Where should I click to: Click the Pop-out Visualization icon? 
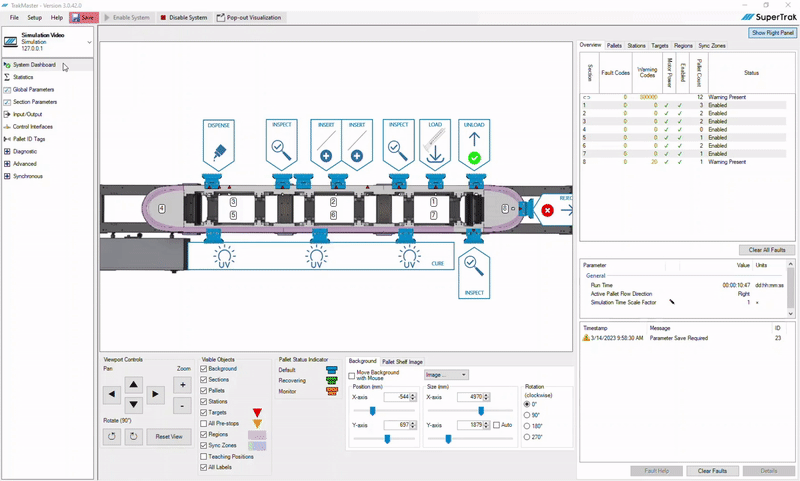[x=220, y=17]
